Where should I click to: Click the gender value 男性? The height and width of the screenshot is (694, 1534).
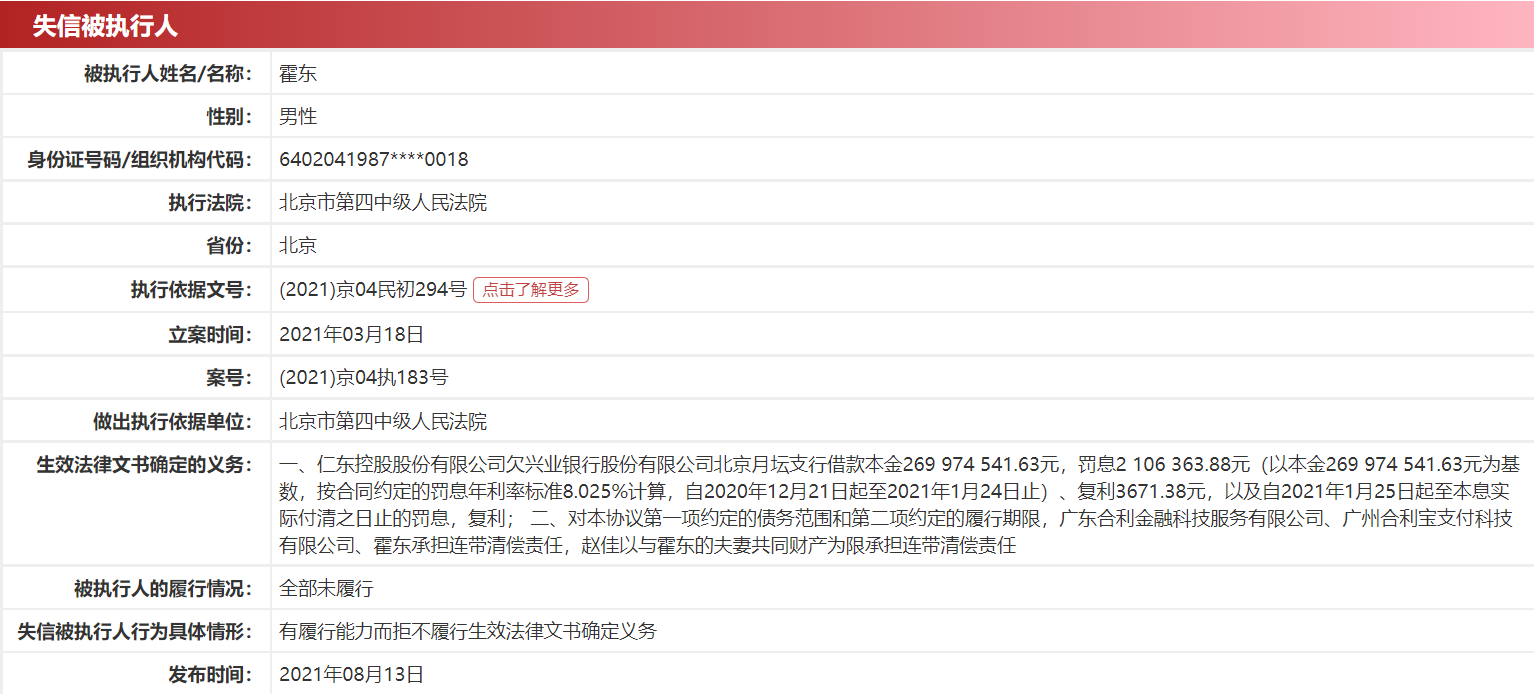tap(298, 116)
